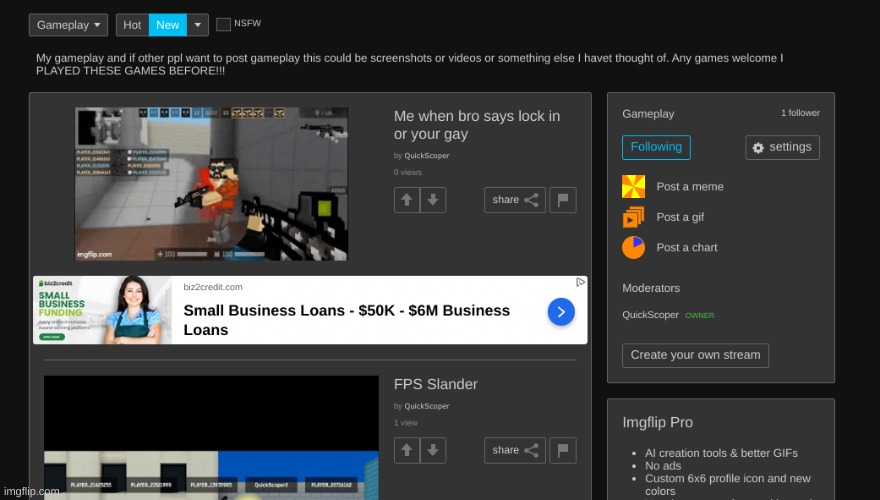Enable the NSFW checkbox
This screenshot has width=880, height=500.
[223, 24]
